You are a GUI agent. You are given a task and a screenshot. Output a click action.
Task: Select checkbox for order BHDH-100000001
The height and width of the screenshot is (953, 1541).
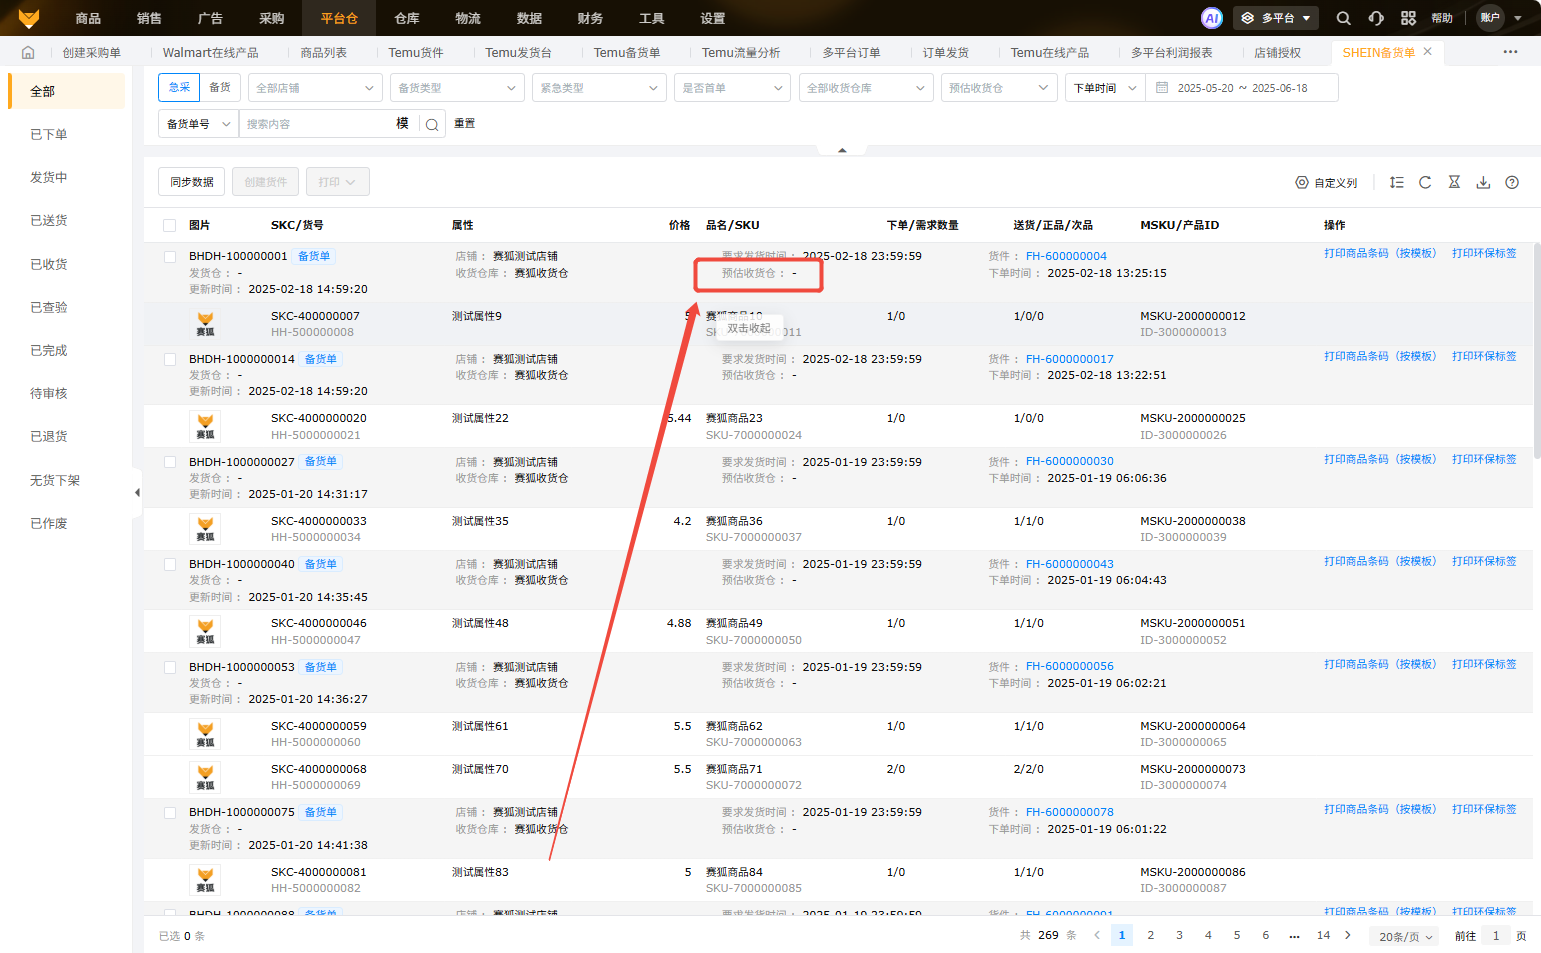pyautogui.click(x=170, y=257)
